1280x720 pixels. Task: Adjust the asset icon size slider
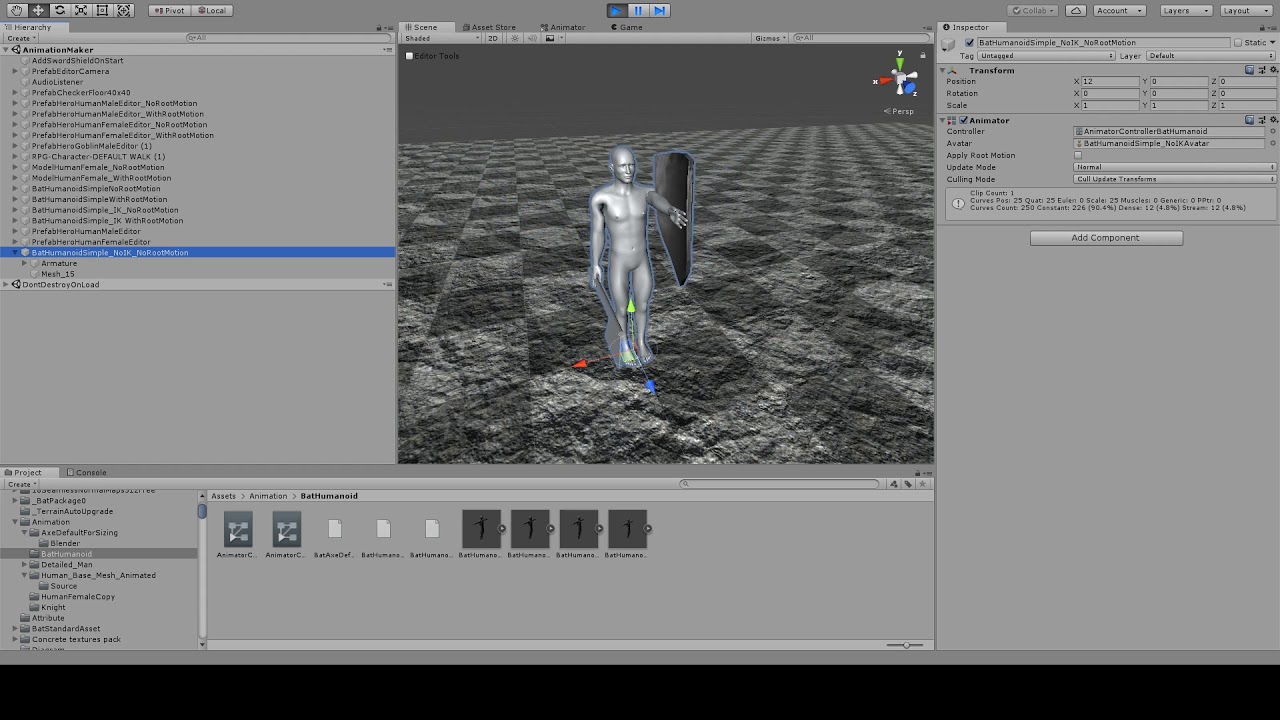(905, 645)
